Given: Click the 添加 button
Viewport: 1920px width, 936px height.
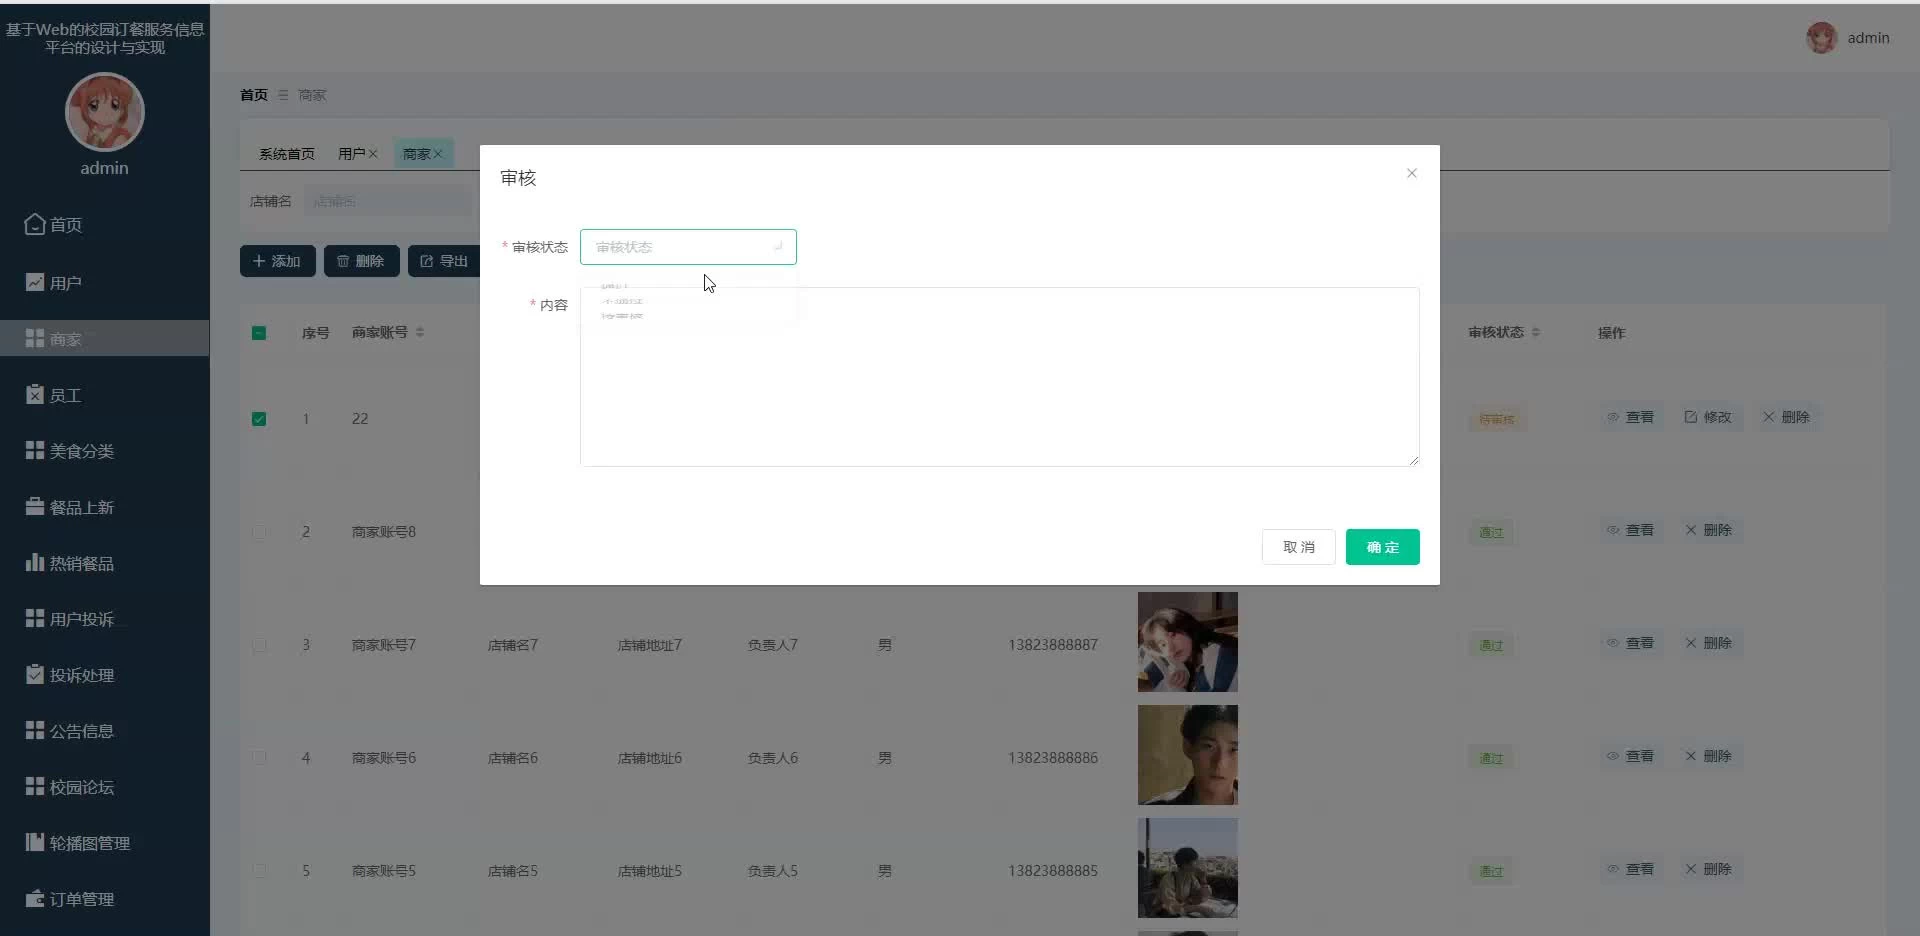Looking at the screenshot, I should pos(277,261).
